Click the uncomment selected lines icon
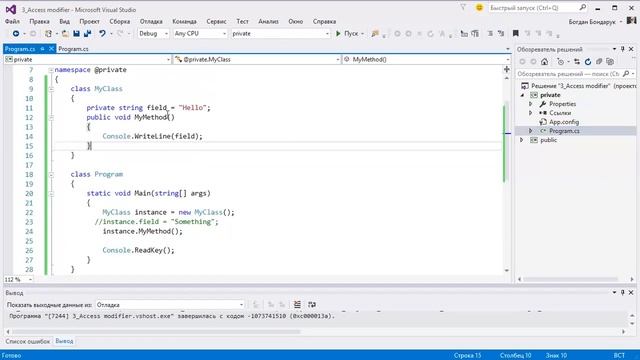 click(x=501, y=33)
